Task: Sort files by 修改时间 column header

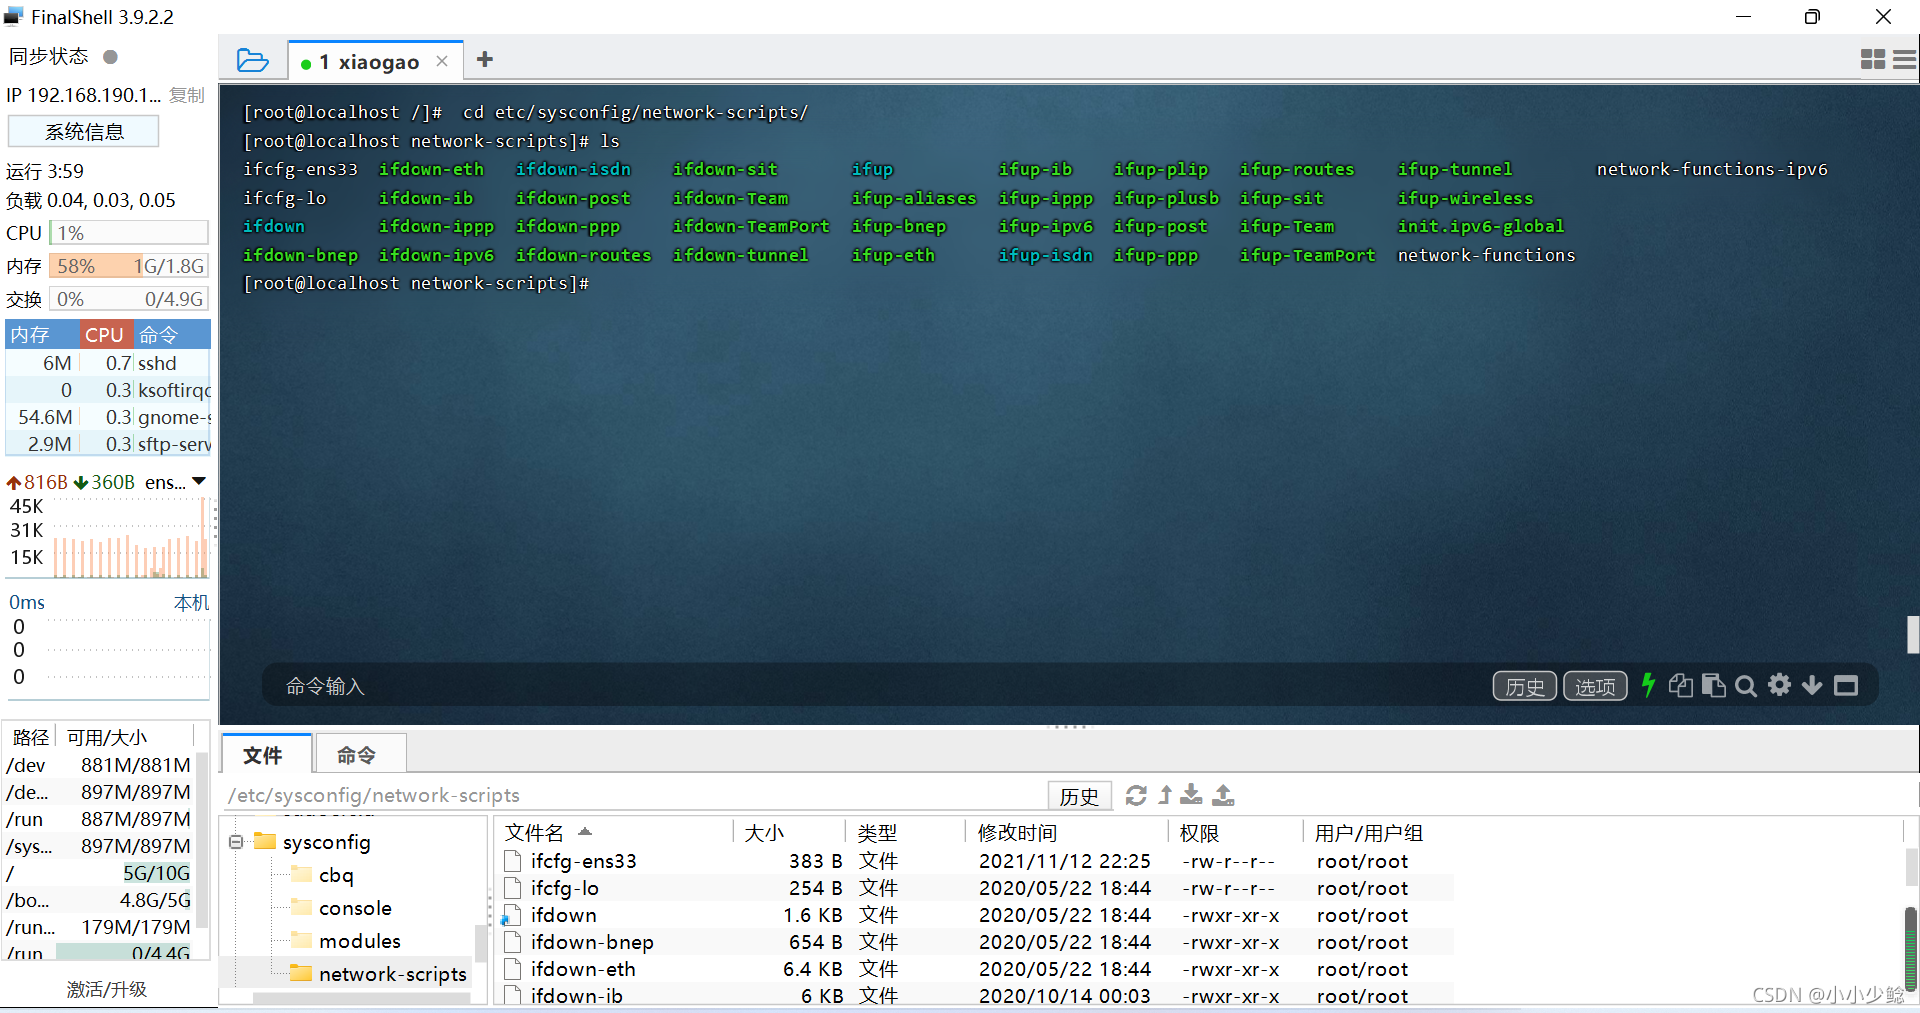Action: 1067,832
